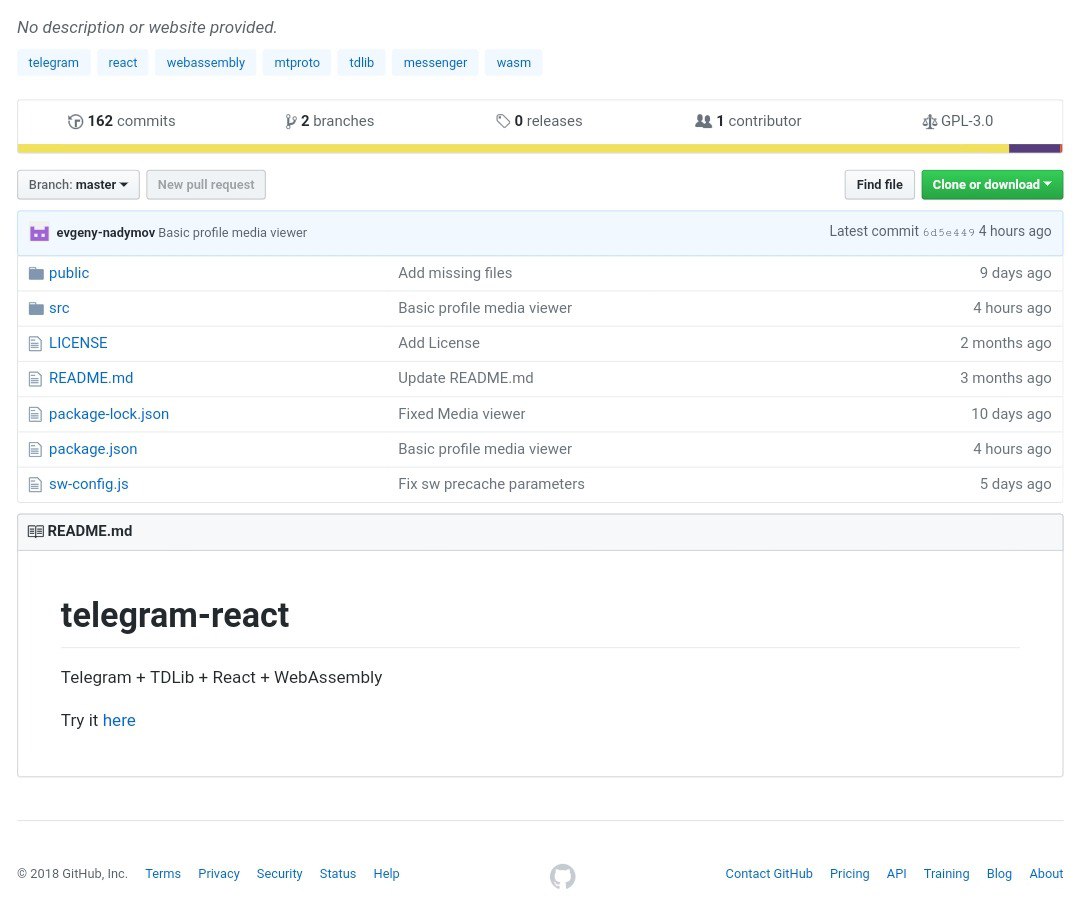Open the Training footer link
The image size is (1080, 915).
(x=946, y=874)
